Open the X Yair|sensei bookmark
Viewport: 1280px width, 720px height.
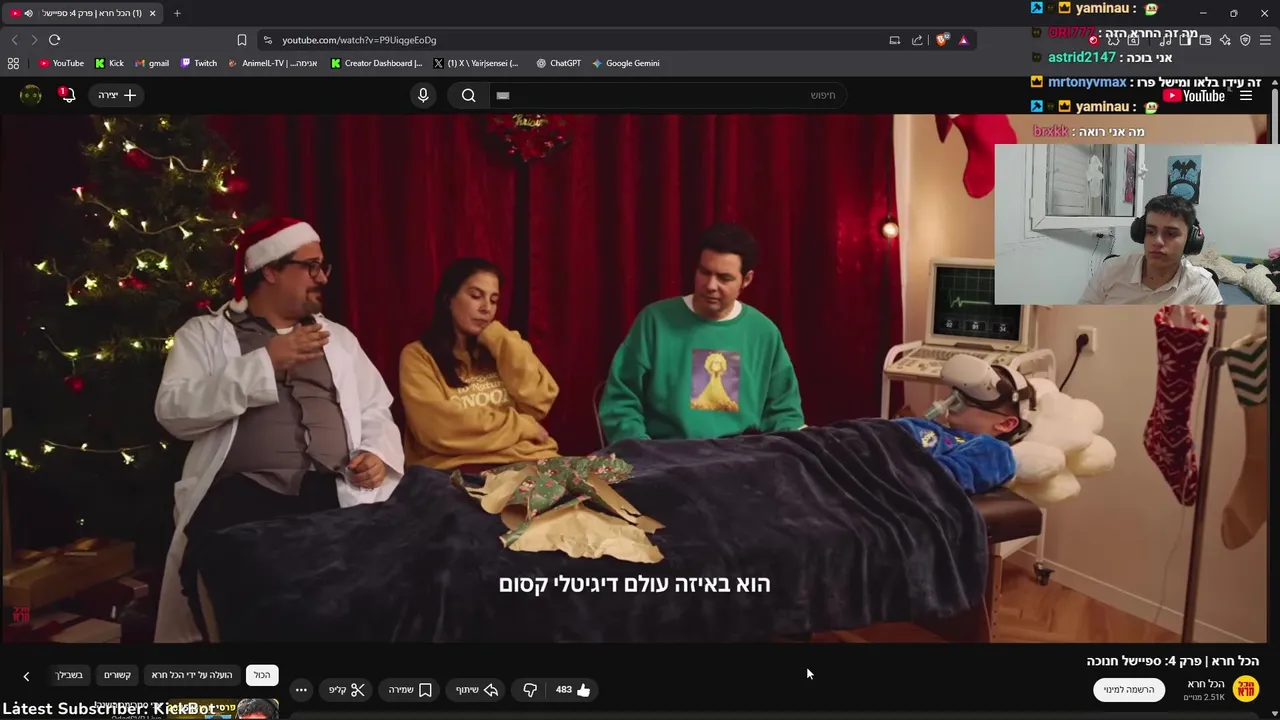pyautogui.click(x=476, y=63)
